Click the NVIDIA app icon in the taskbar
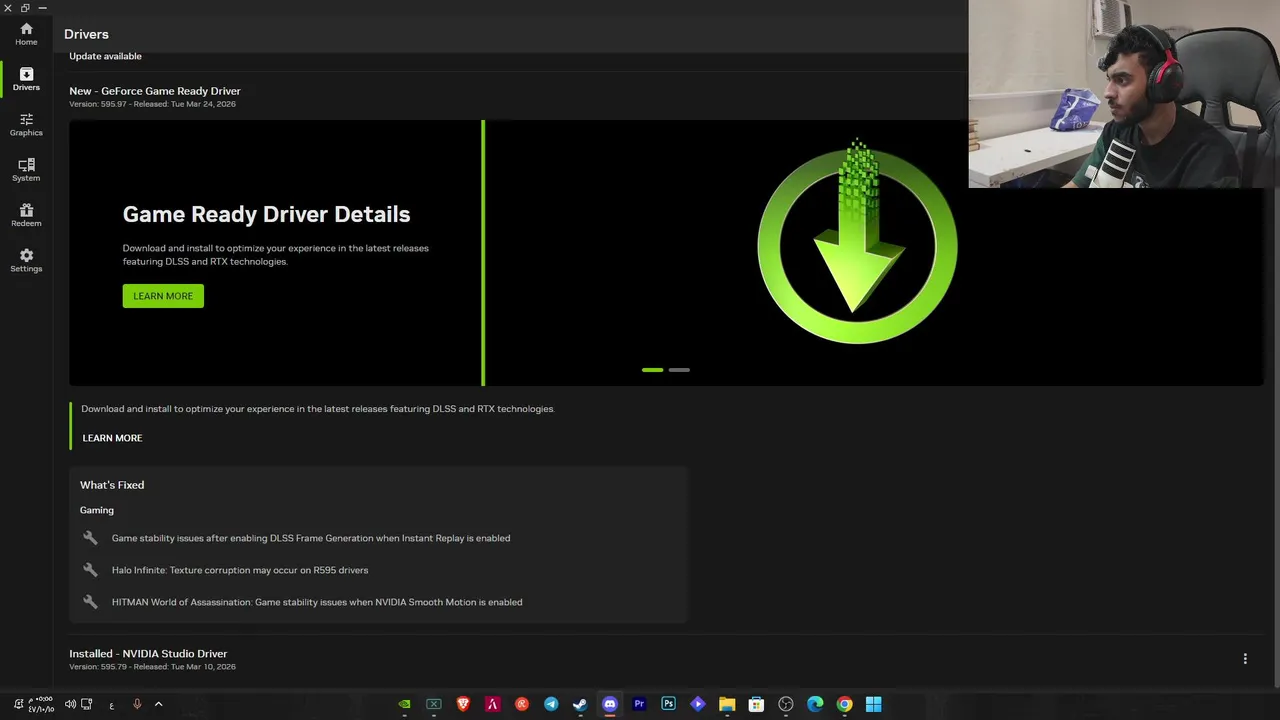The height and width of the screenshot is (720, 1280). [x=404, y=704]
